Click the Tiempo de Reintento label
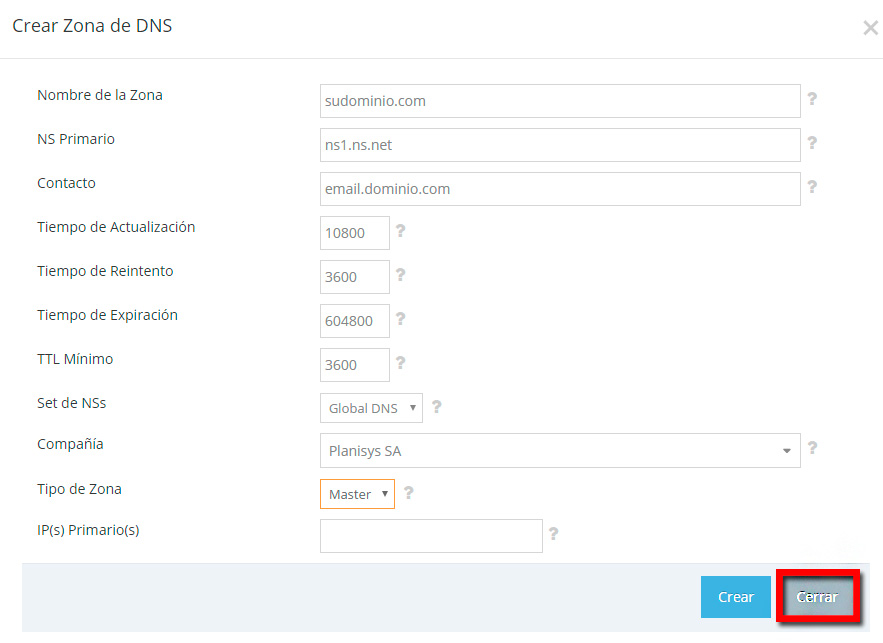 click(105, 271)
